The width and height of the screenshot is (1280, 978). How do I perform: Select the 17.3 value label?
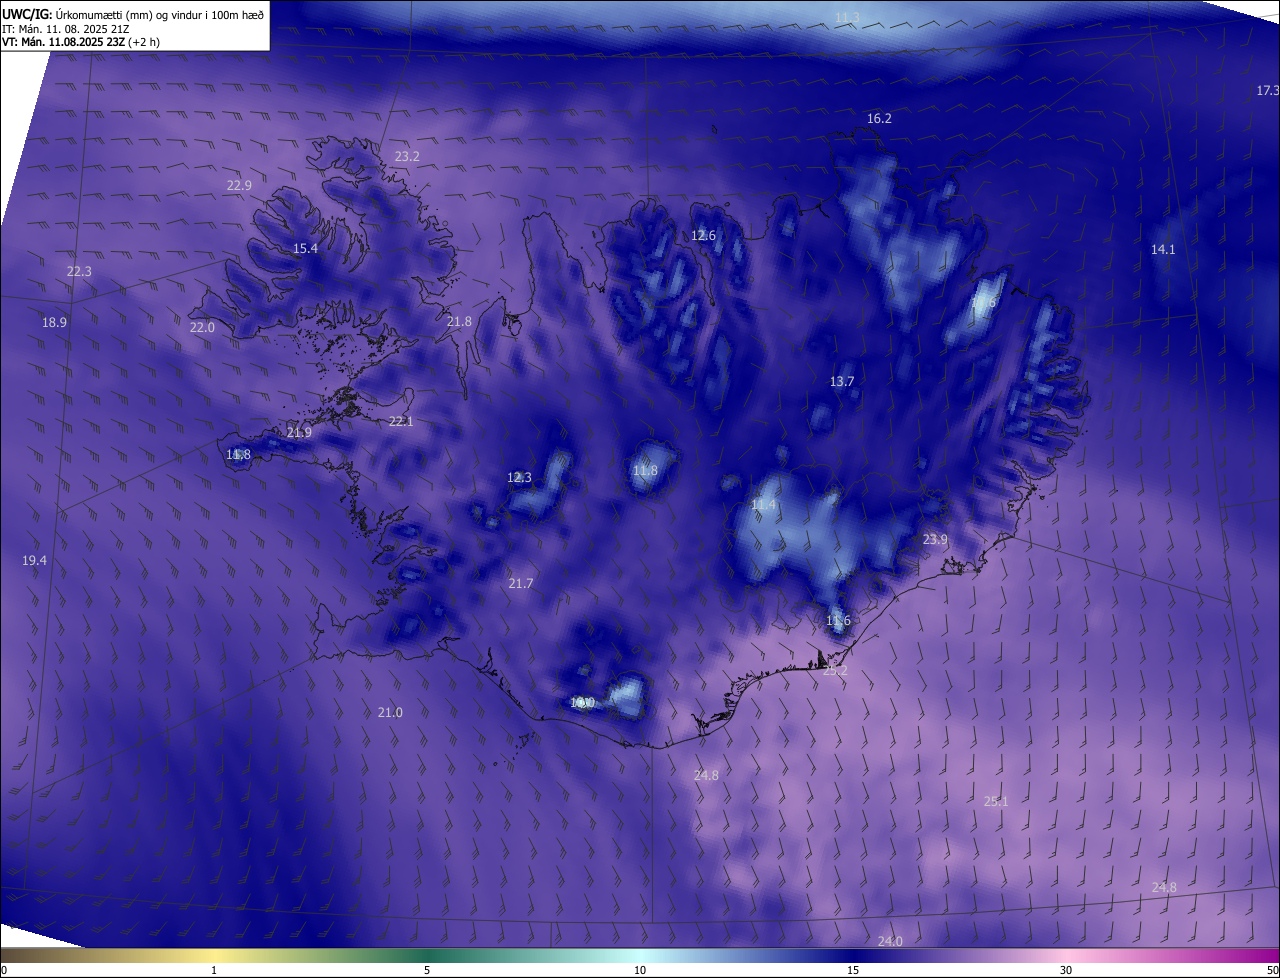tap(1267, 90)
